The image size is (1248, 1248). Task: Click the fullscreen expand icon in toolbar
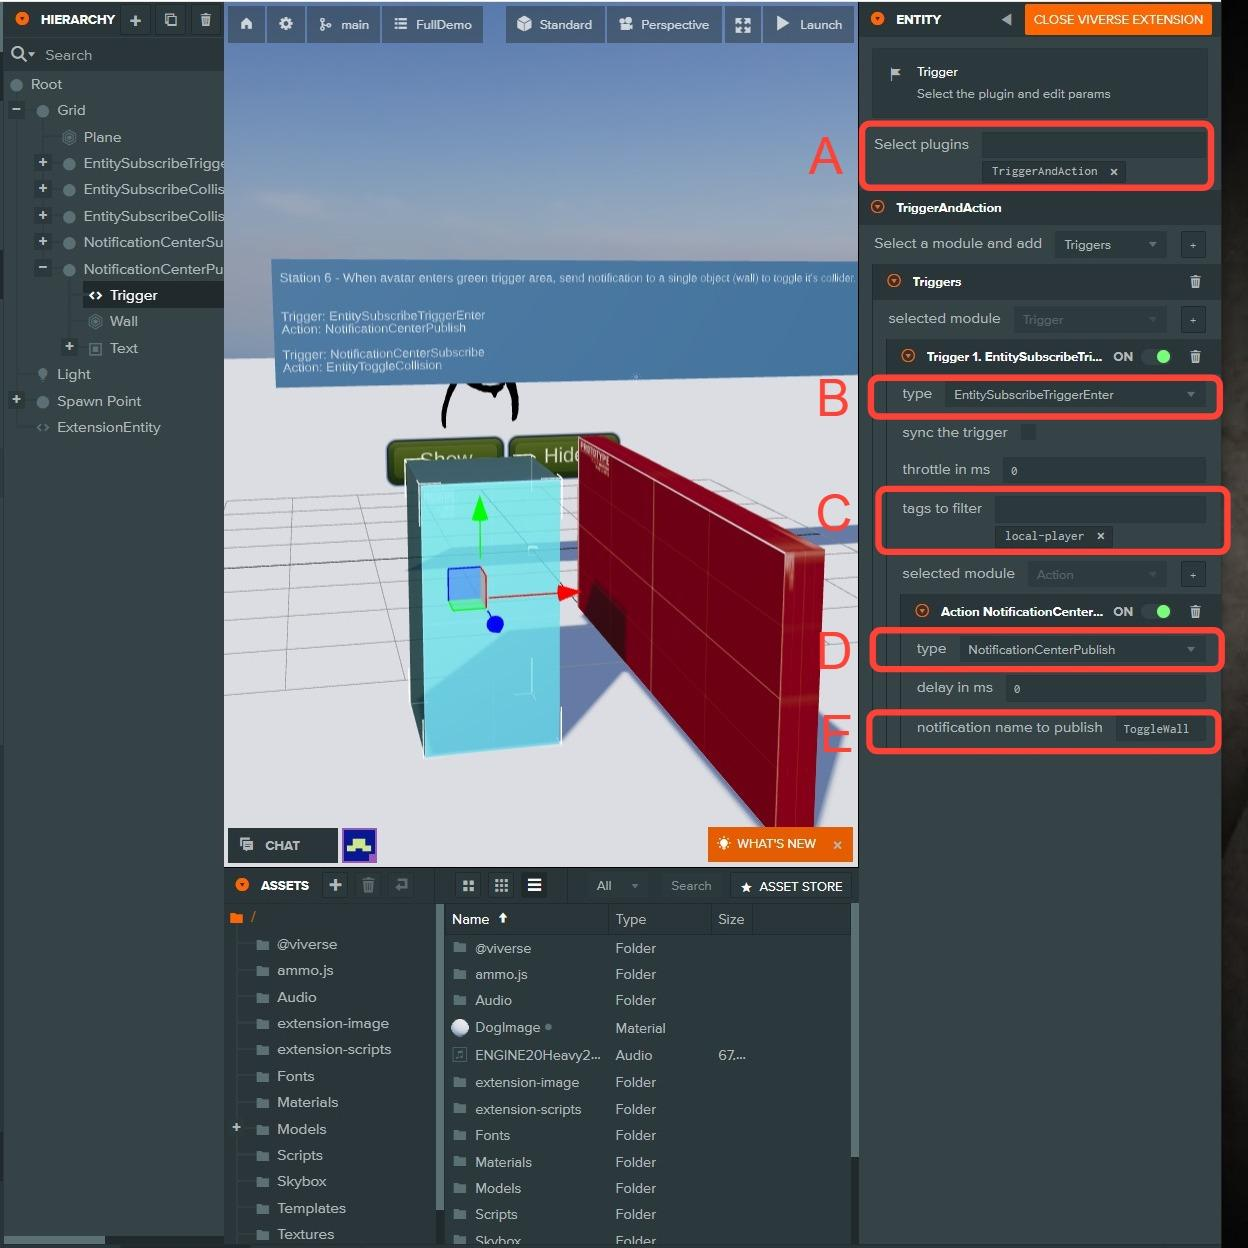[x=743, y=25]
